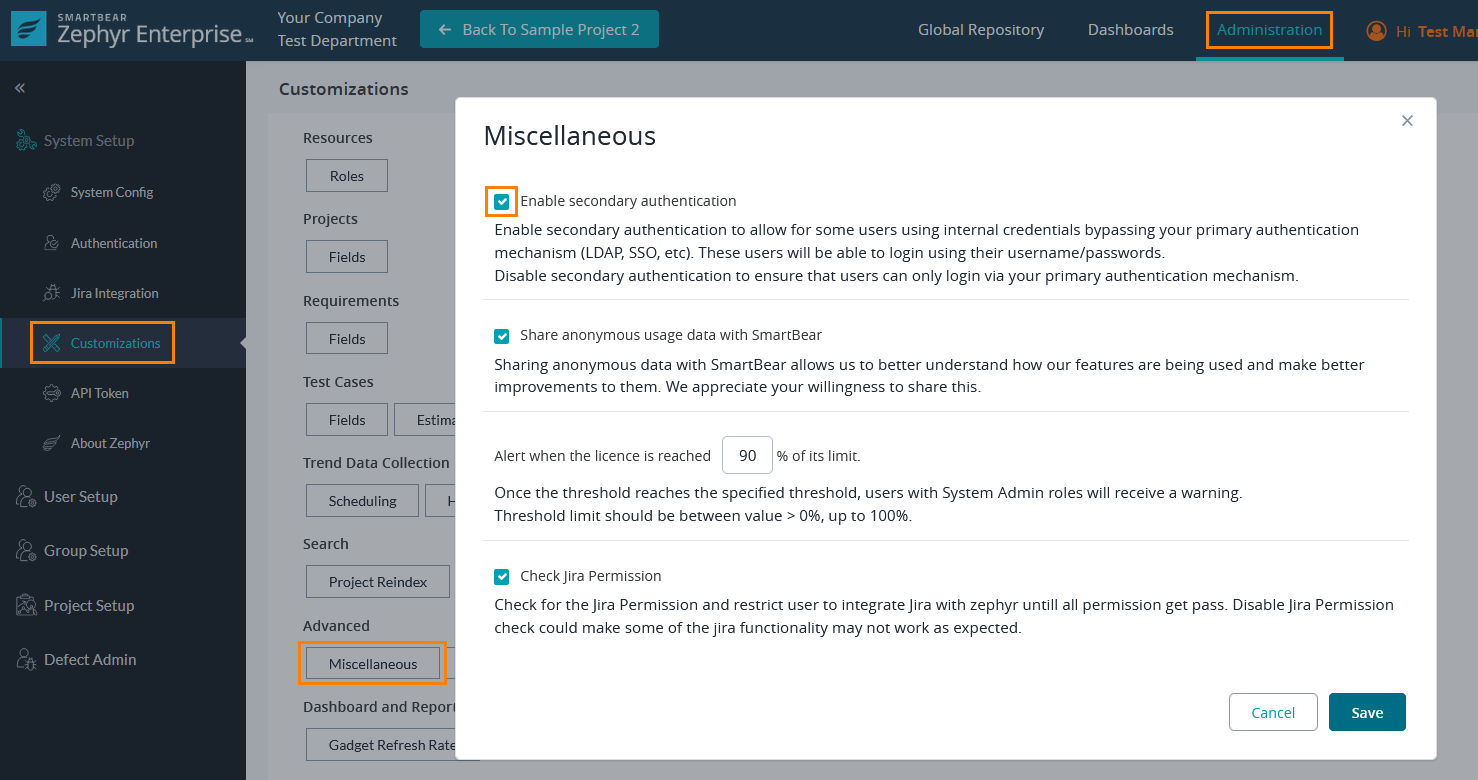Collapse the sidebar with double-chevron icon
This screenshot has height=780, width=1478.
pyautogui.click(x=19, y=88)
